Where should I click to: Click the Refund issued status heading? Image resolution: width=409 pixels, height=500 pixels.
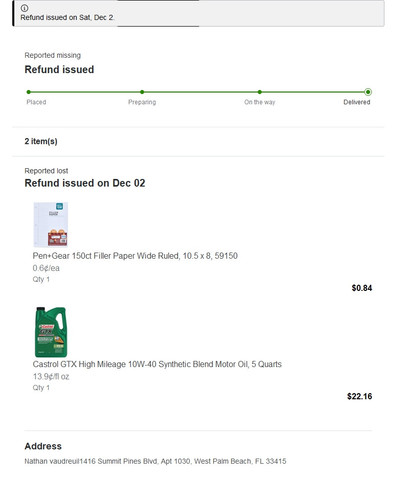59,69
